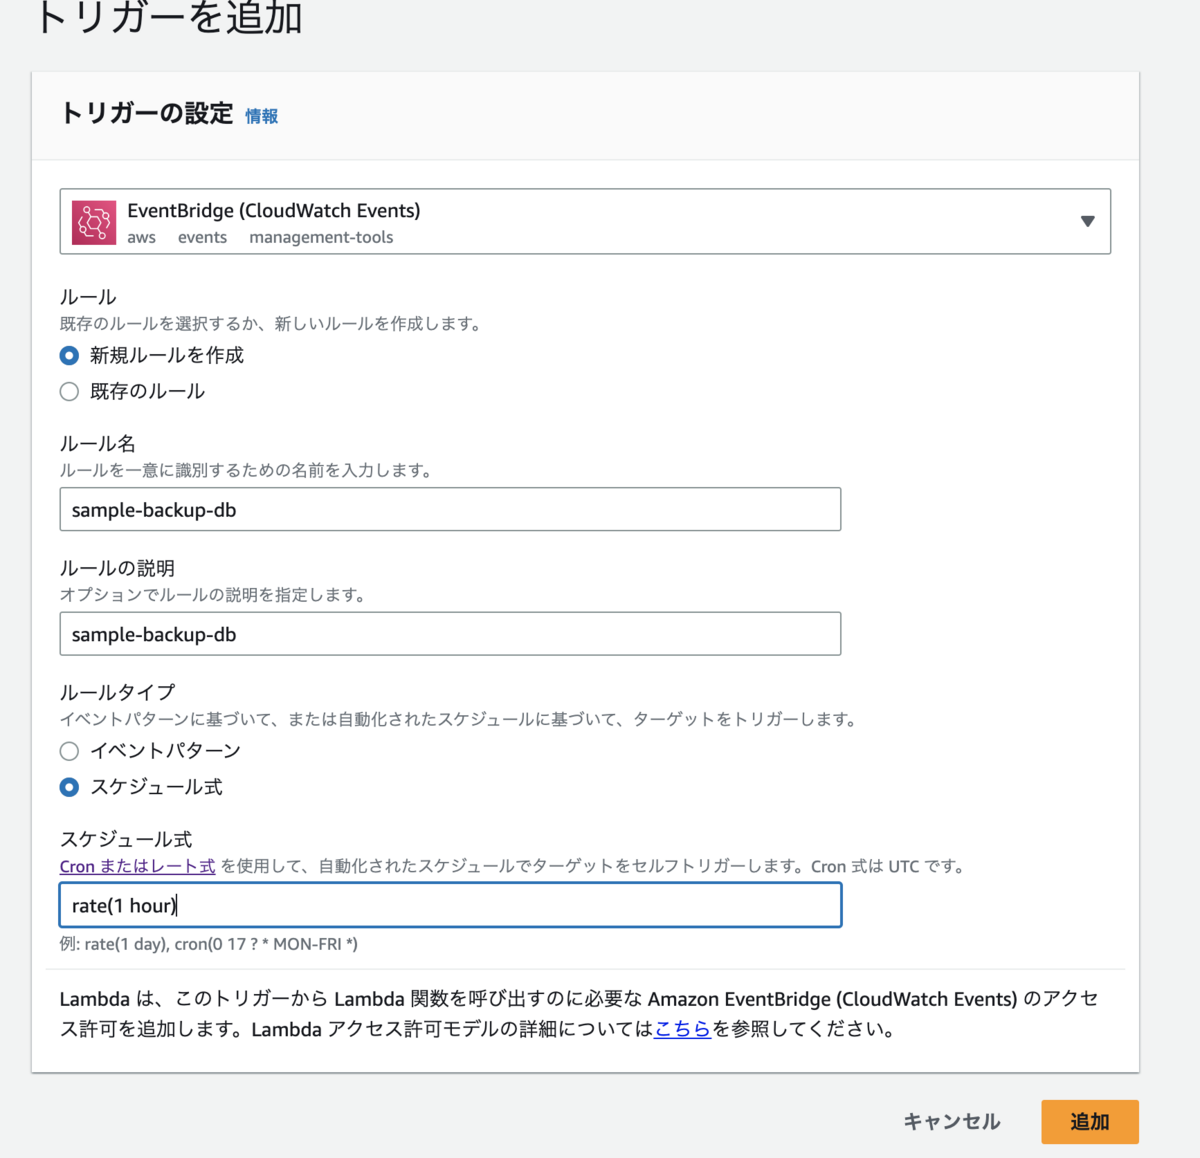
Task: Click the example text rate(1 day), cron(0 17 ? * MON-FRI *)
Action: [221, 944]
